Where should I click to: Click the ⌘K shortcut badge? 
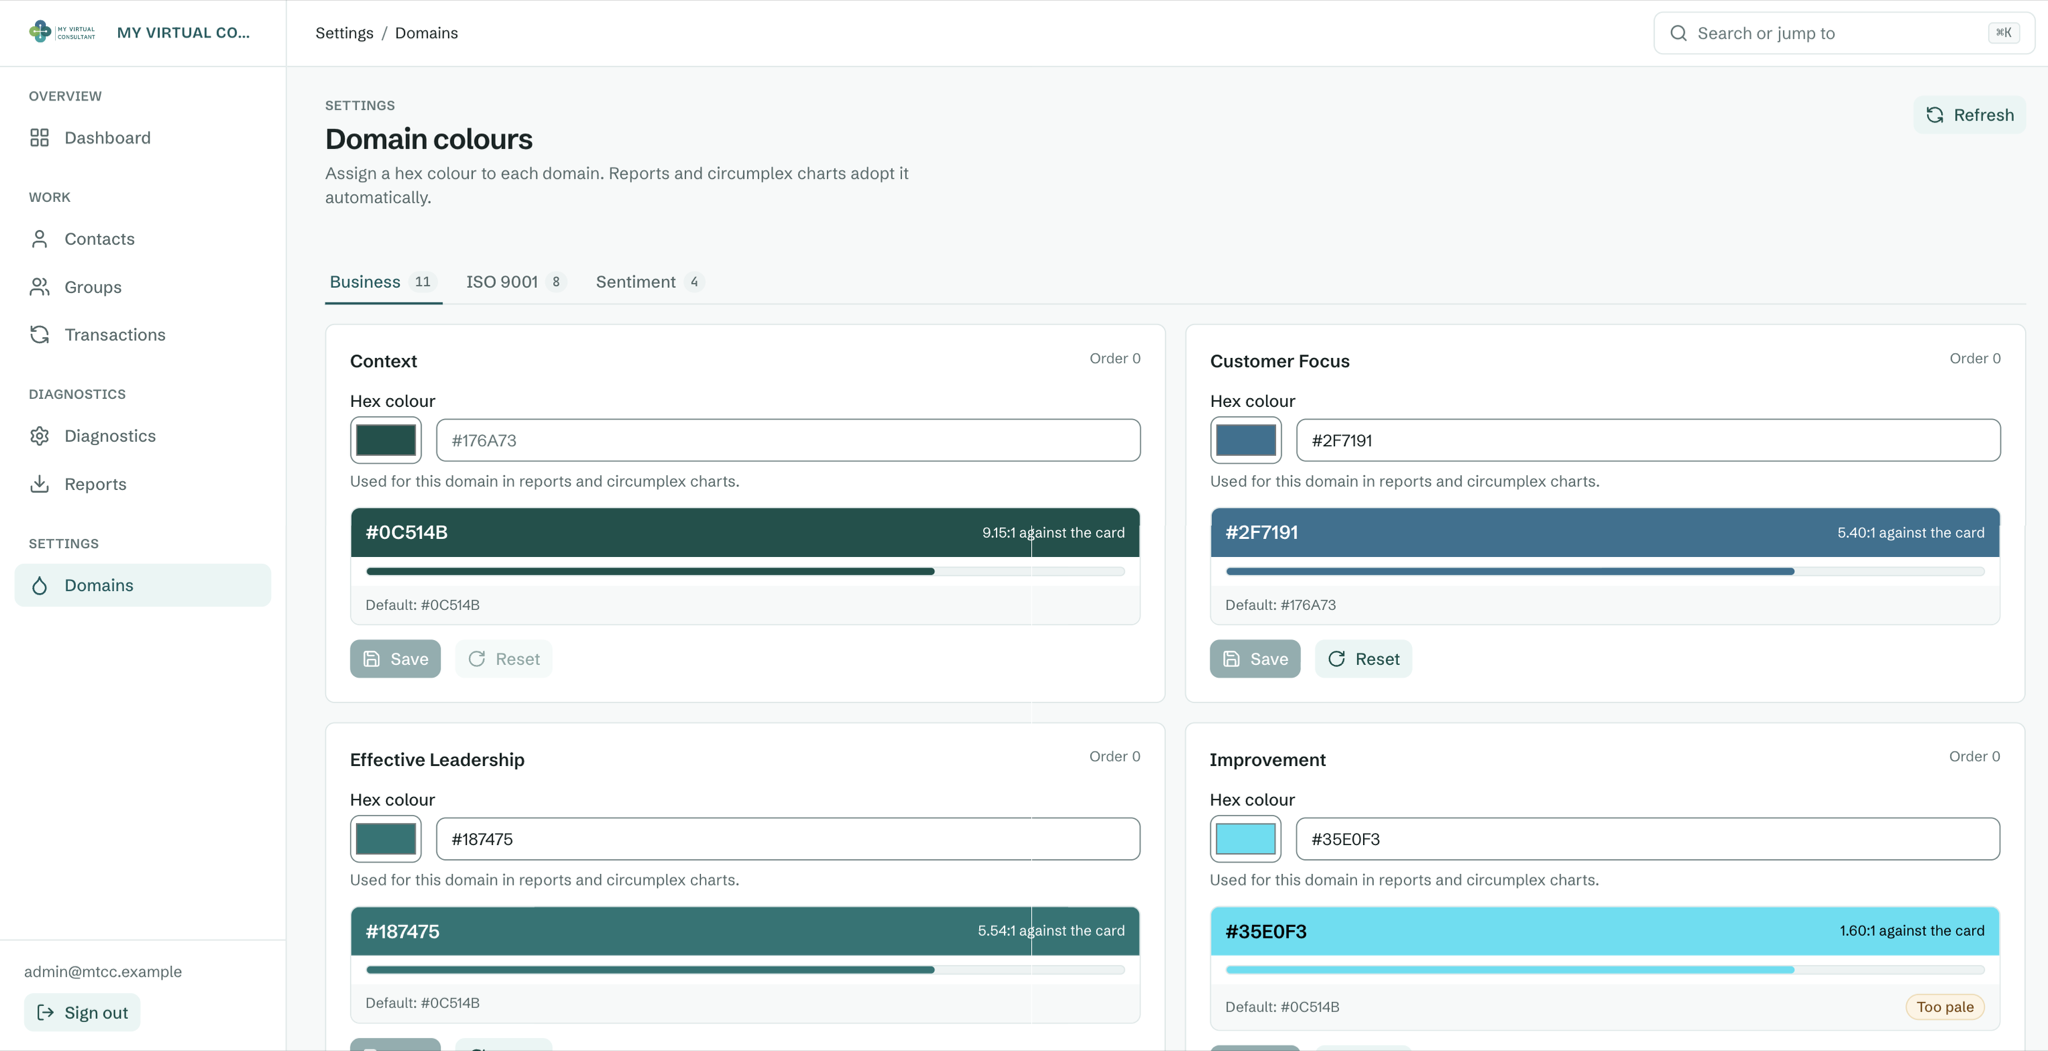click(2003, 33)
